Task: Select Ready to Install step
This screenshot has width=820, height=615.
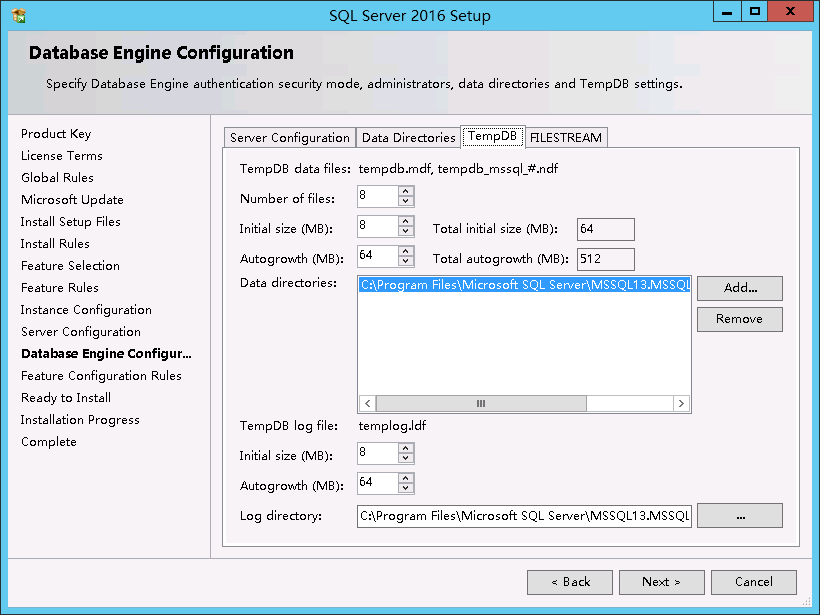Action: pos(66,398)
